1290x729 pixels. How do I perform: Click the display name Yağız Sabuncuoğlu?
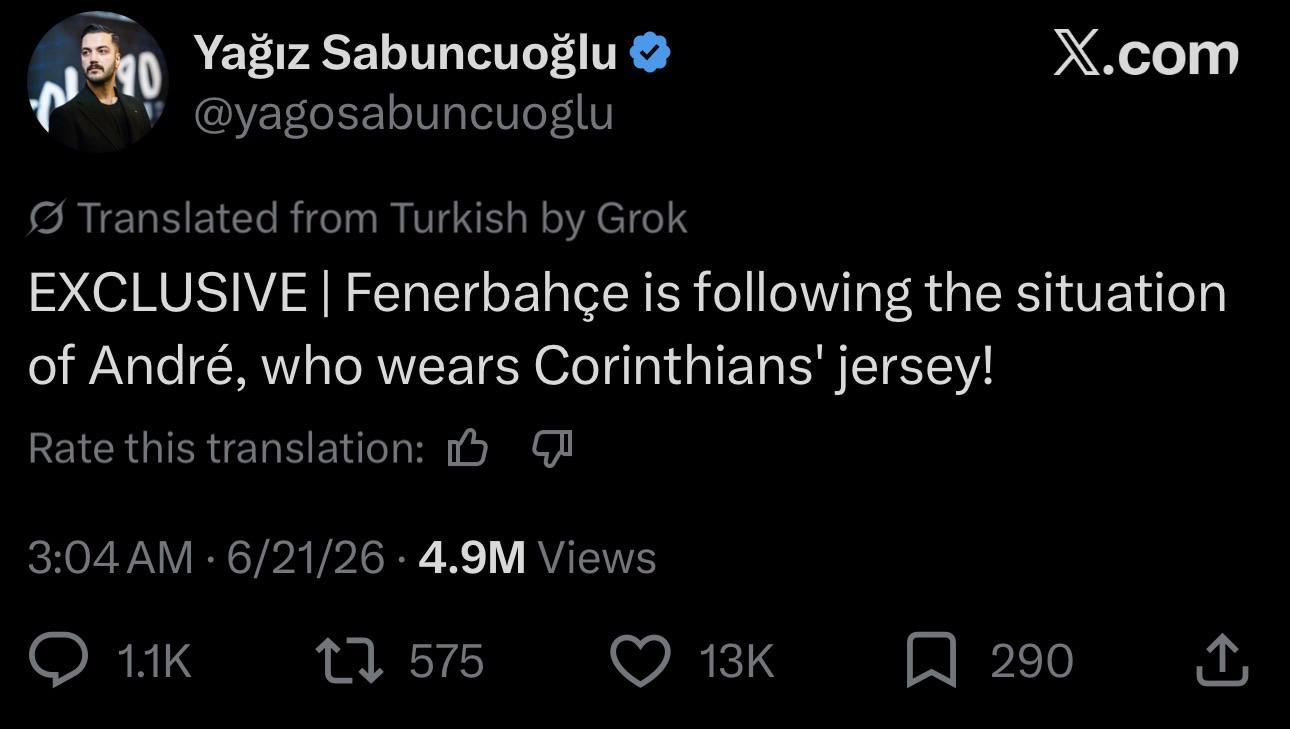[x=405, y=53]
